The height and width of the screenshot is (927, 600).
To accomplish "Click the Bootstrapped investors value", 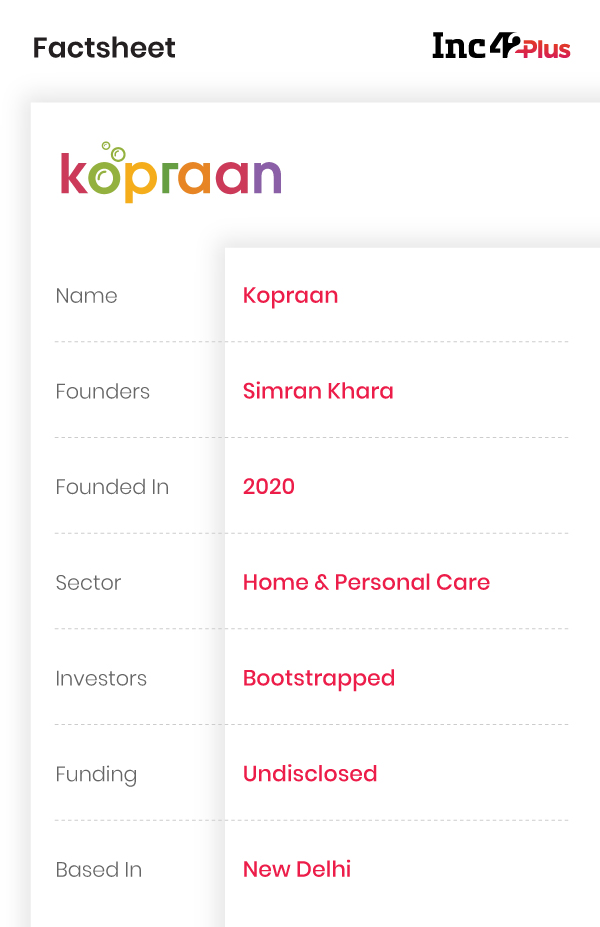I will pos(318,678).
